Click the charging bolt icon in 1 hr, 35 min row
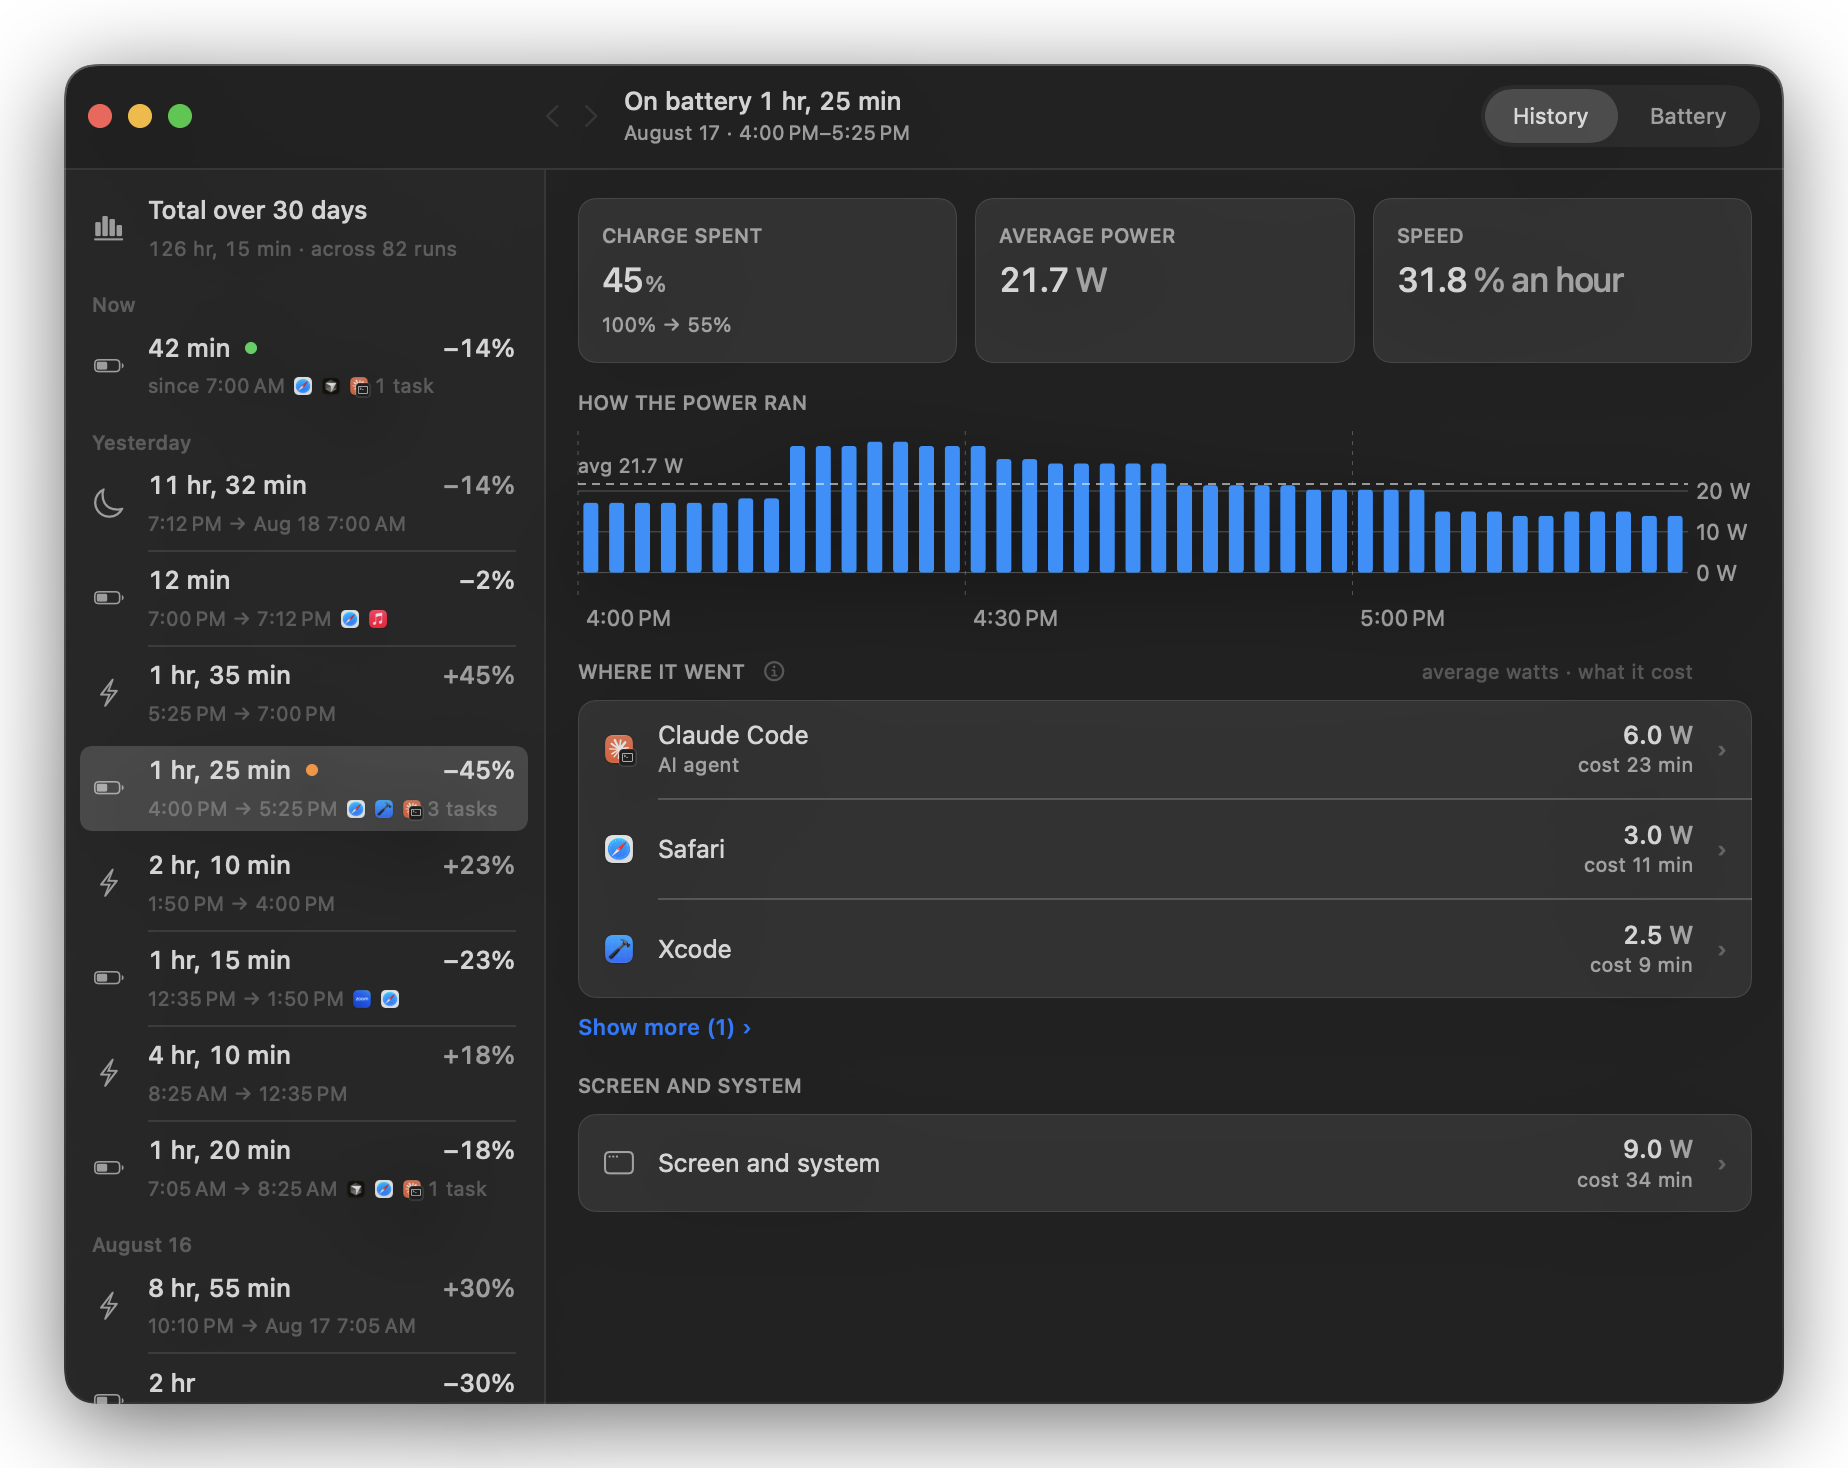This screenshot has width=1848, height=1468. click(109, 693)
